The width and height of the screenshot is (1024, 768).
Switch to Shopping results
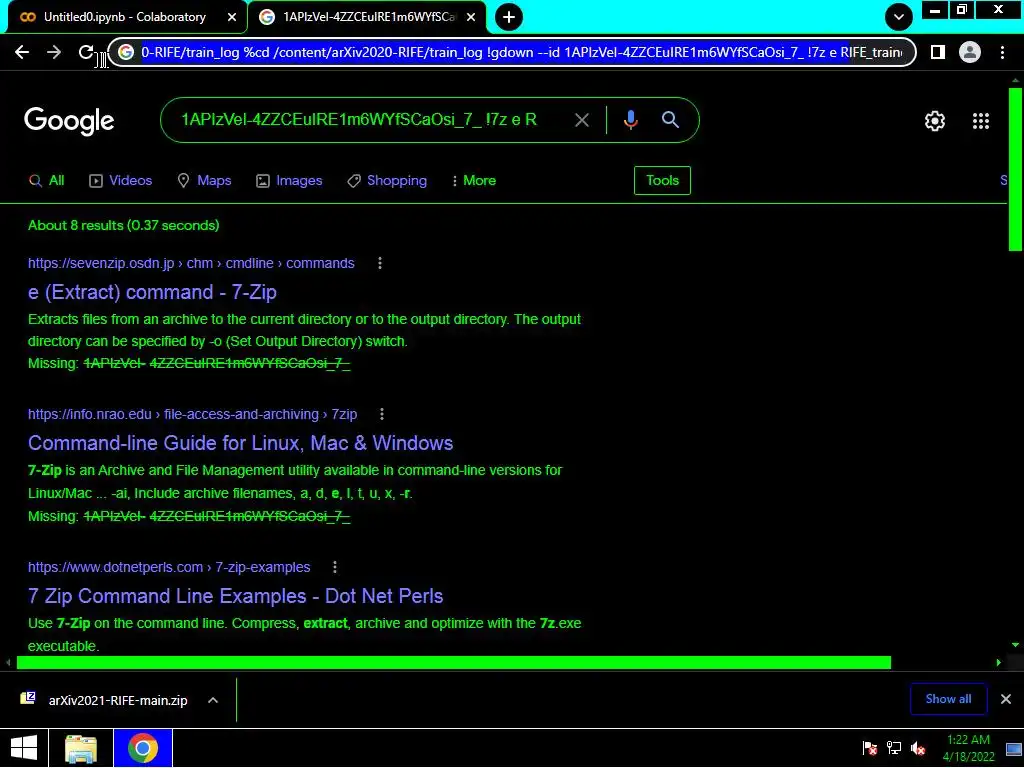click(x=387, y=181)
